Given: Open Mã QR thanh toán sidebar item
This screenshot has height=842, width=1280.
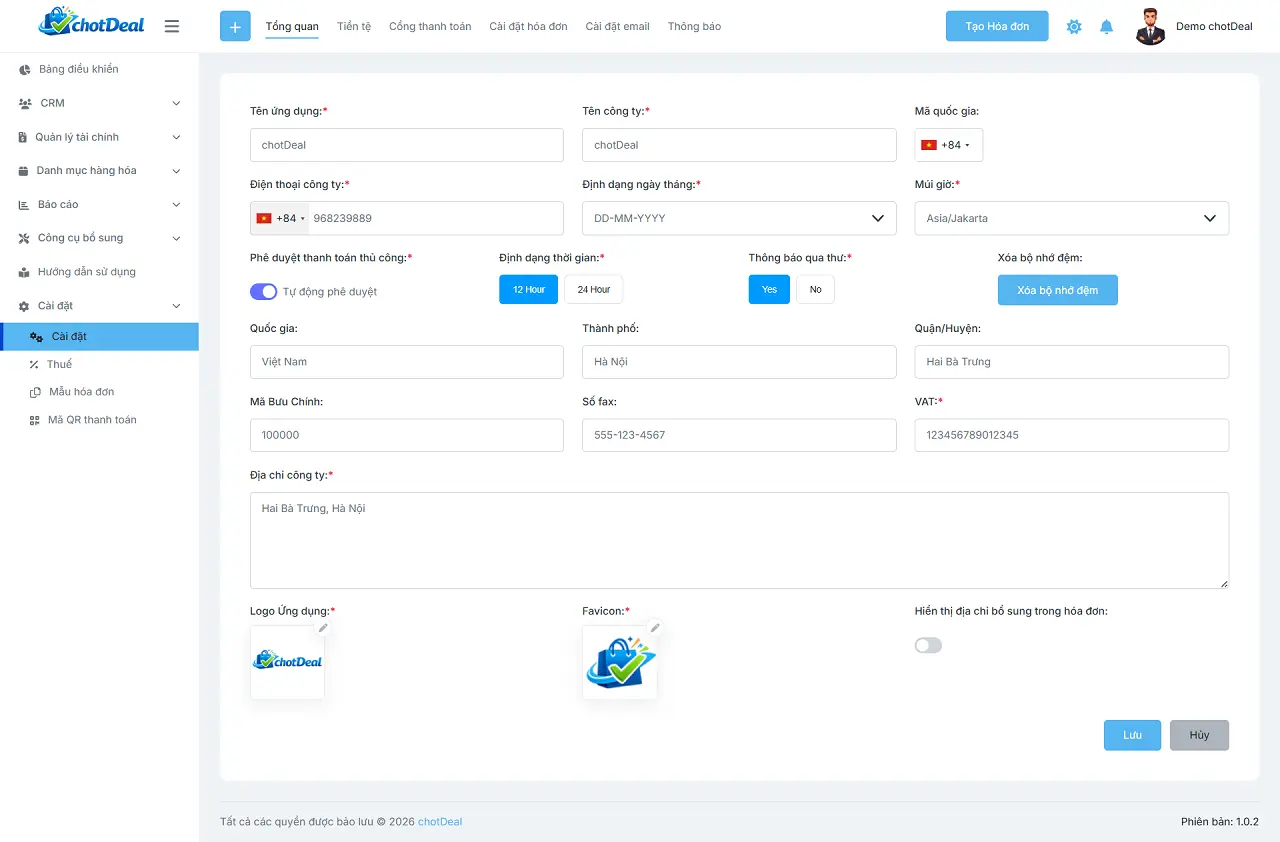Looking at the screenshot, I should tap(92, 420).
